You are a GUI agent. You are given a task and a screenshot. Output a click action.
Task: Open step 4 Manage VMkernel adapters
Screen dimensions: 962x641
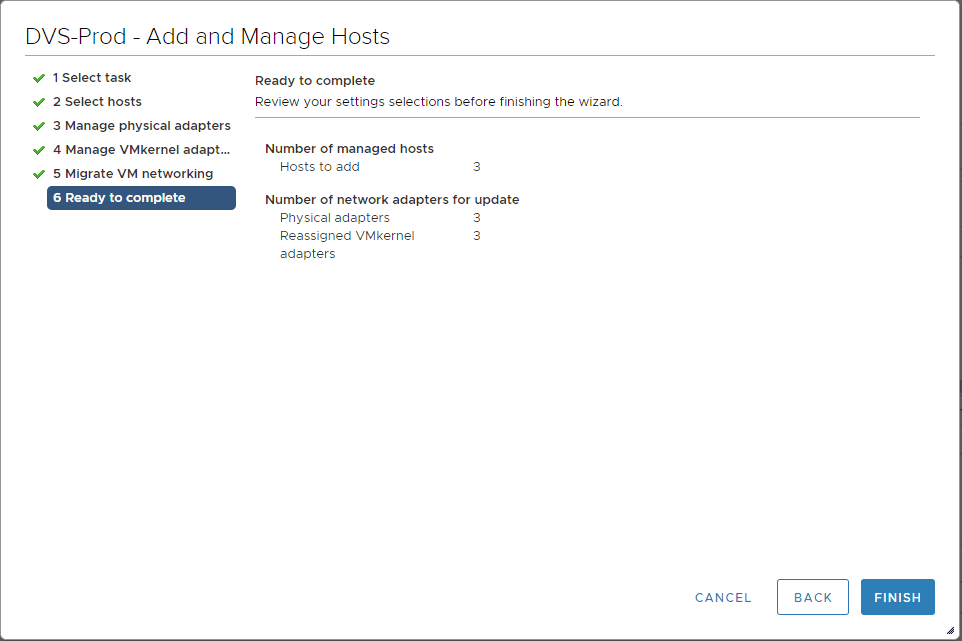click(x=143, y=149)
